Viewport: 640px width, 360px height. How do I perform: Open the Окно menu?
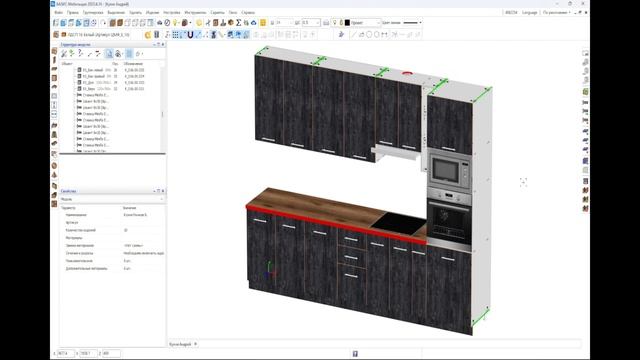pyautogui.click(x=233, y=13)
